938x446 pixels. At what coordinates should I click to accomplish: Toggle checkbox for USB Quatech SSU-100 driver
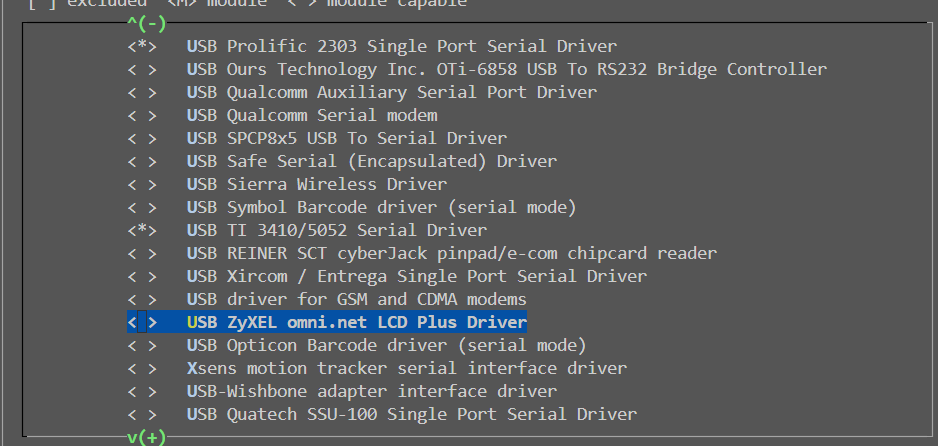pos(142,414)
